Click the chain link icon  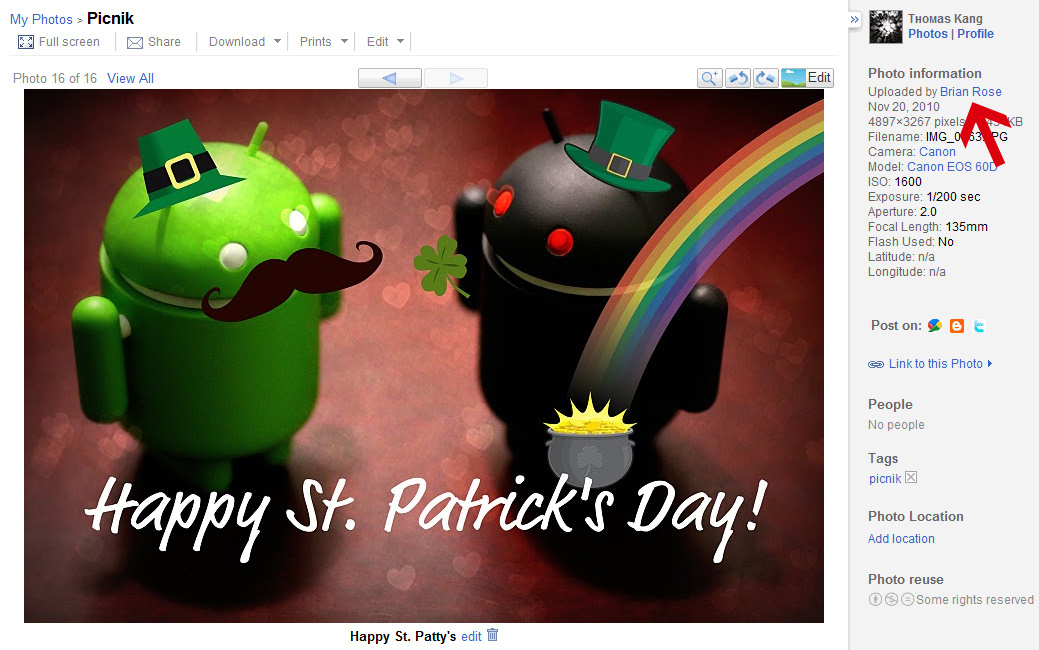[x=876, y=364]
